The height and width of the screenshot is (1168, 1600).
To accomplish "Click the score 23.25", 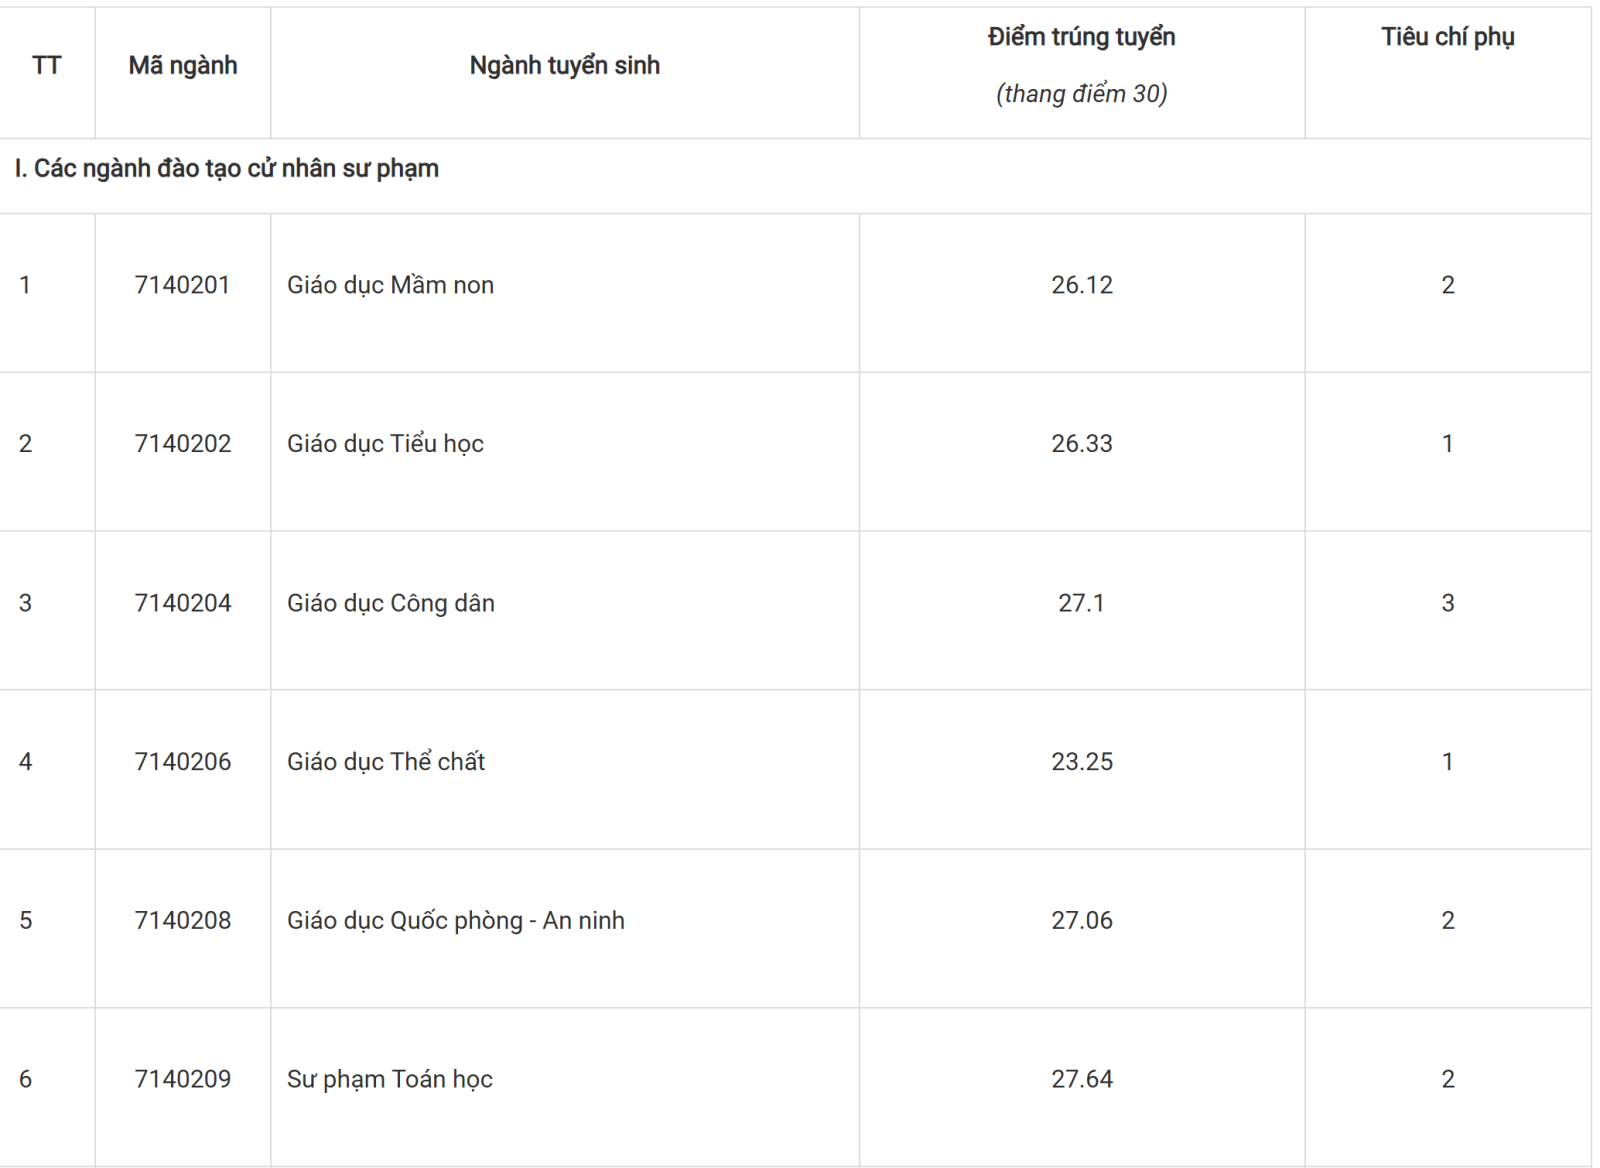I will pyautogui.click(x=1082, y=761).
